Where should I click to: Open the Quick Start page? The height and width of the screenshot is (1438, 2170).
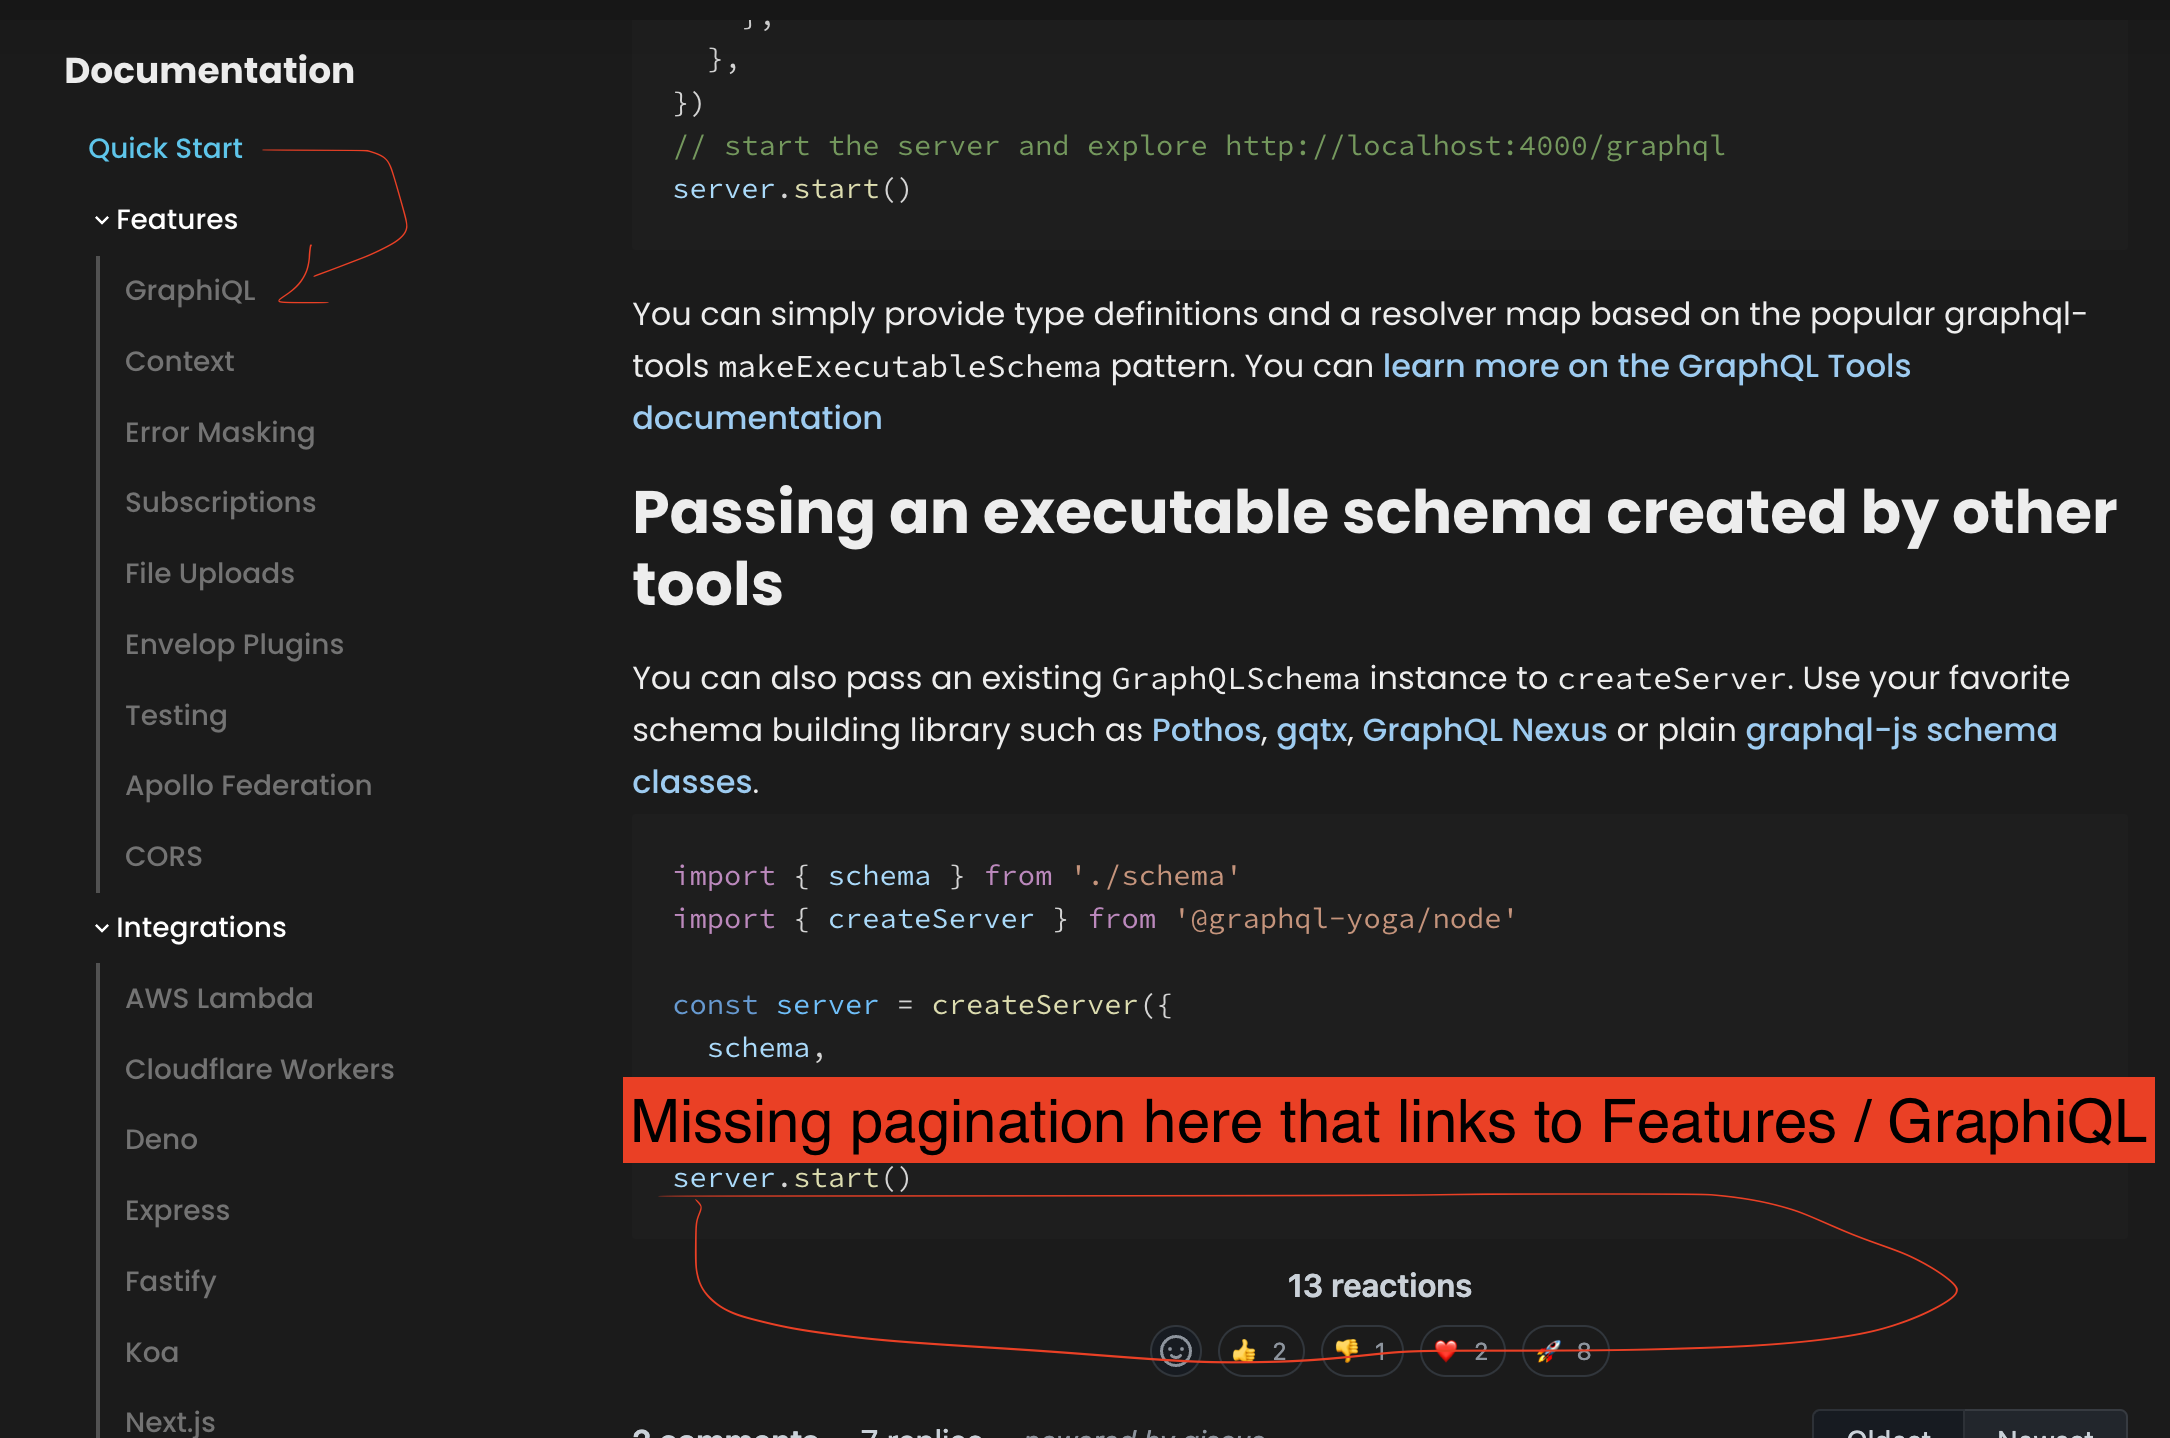click(x=165, y=148)
